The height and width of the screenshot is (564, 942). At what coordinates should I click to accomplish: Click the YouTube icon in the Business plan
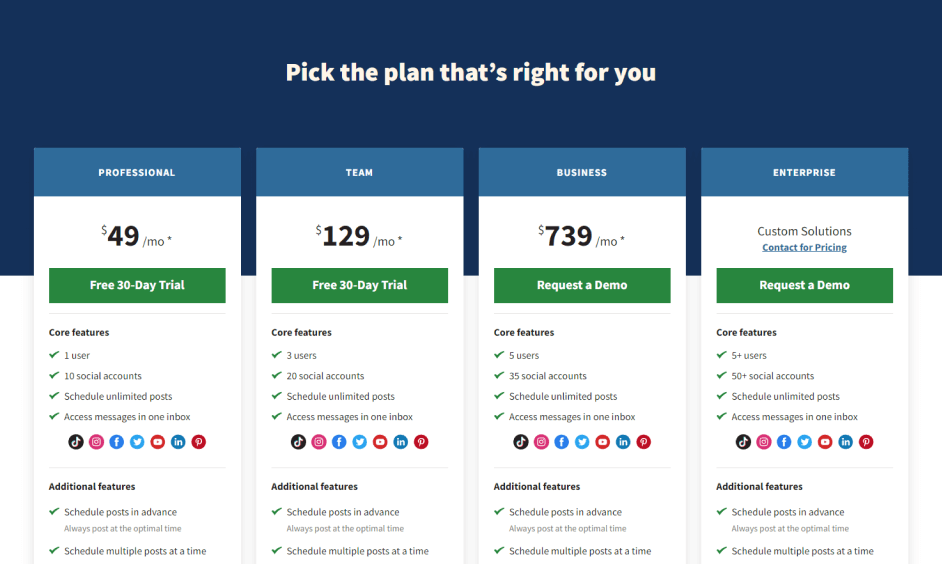pos(603,442)
